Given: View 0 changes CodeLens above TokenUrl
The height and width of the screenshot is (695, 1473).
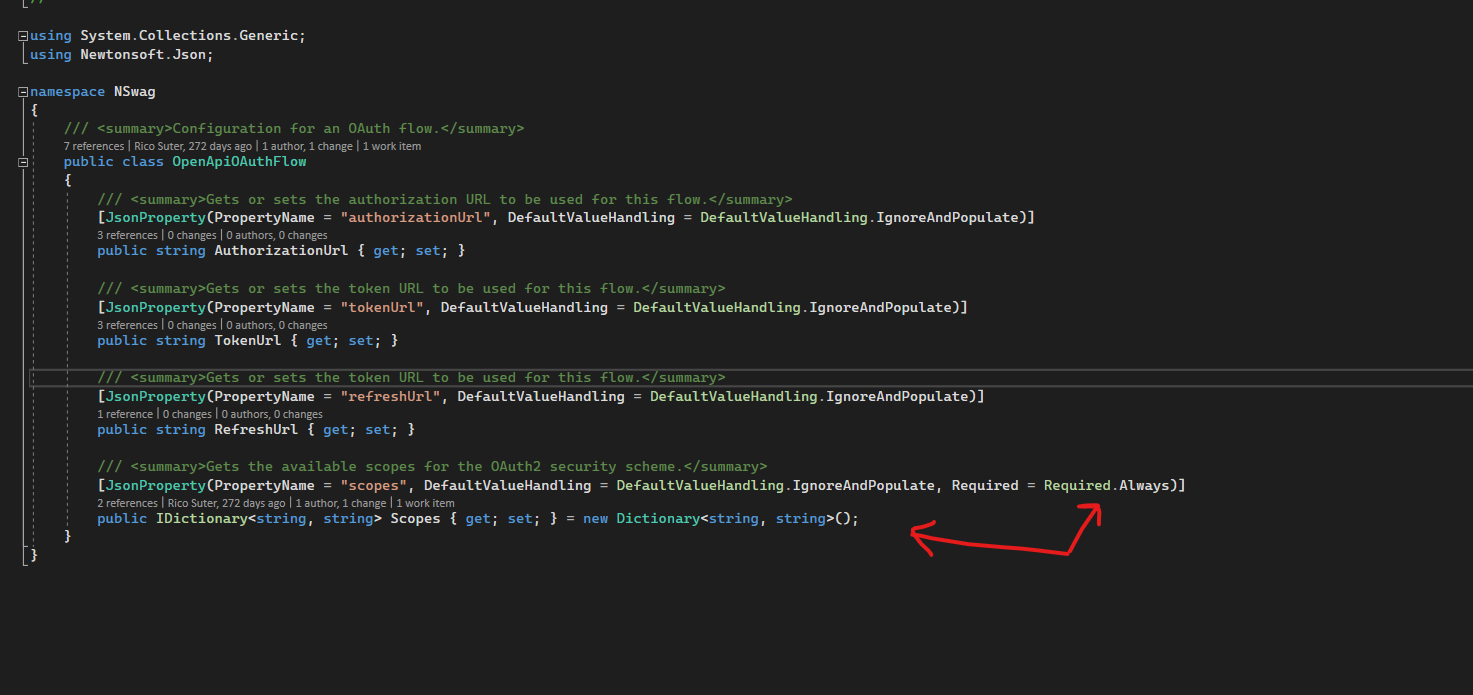Looking at the screenshot, I should tap(192, 324).
